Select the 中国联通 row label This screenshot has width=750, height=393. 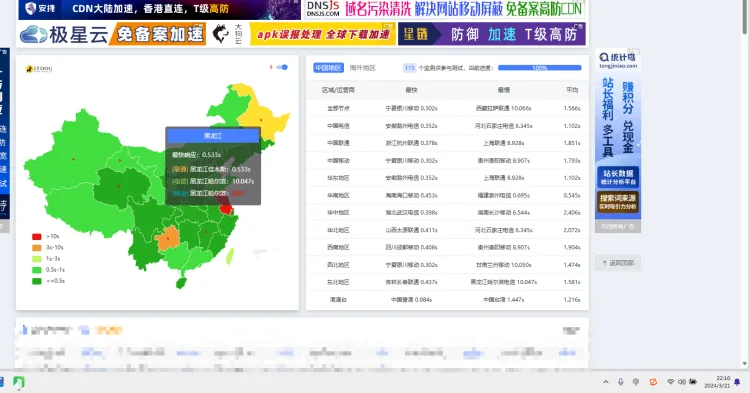click(338, 143)
